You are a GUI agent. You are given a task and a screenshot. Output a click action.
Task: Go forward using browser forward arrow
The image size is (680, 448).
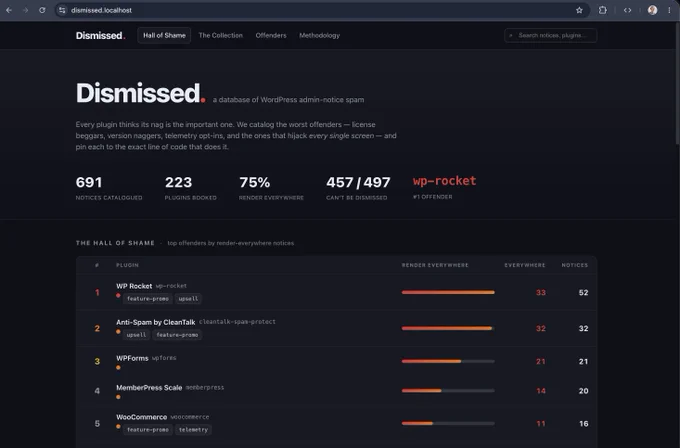25,10
